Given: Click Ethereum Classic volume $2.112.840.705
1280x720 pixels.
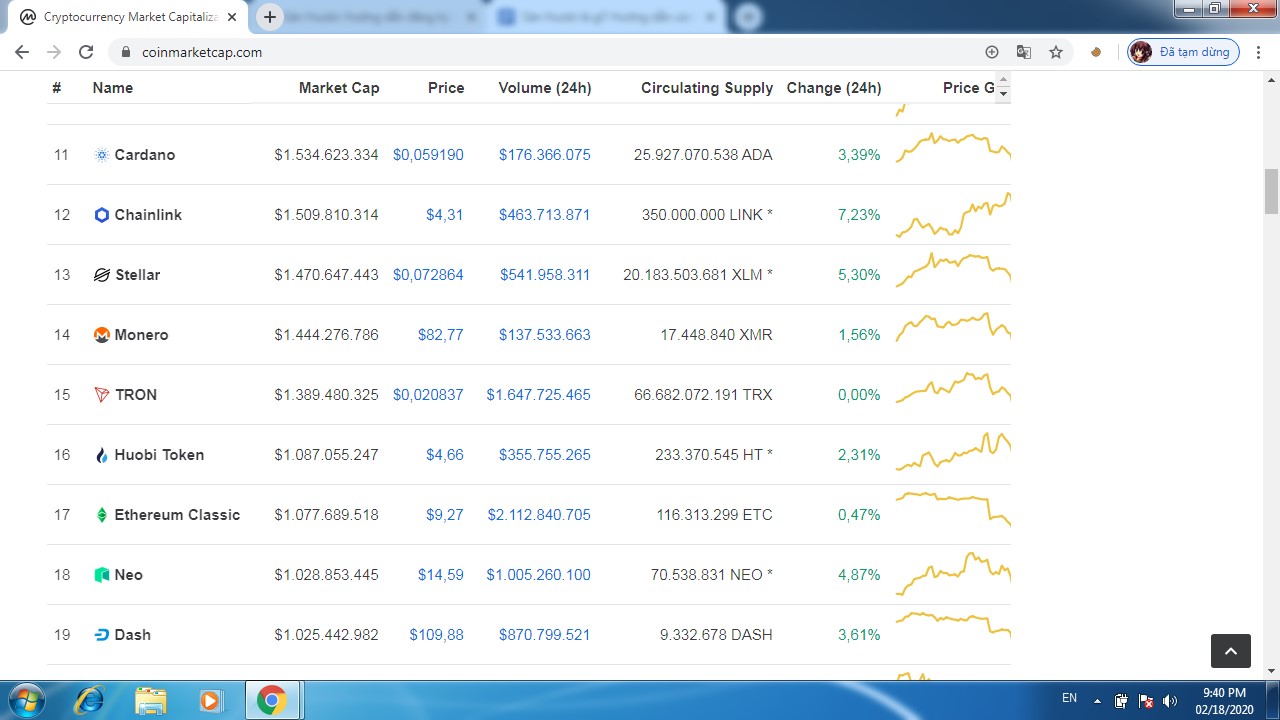Looking at the screenshot, I should click(539, 515).
